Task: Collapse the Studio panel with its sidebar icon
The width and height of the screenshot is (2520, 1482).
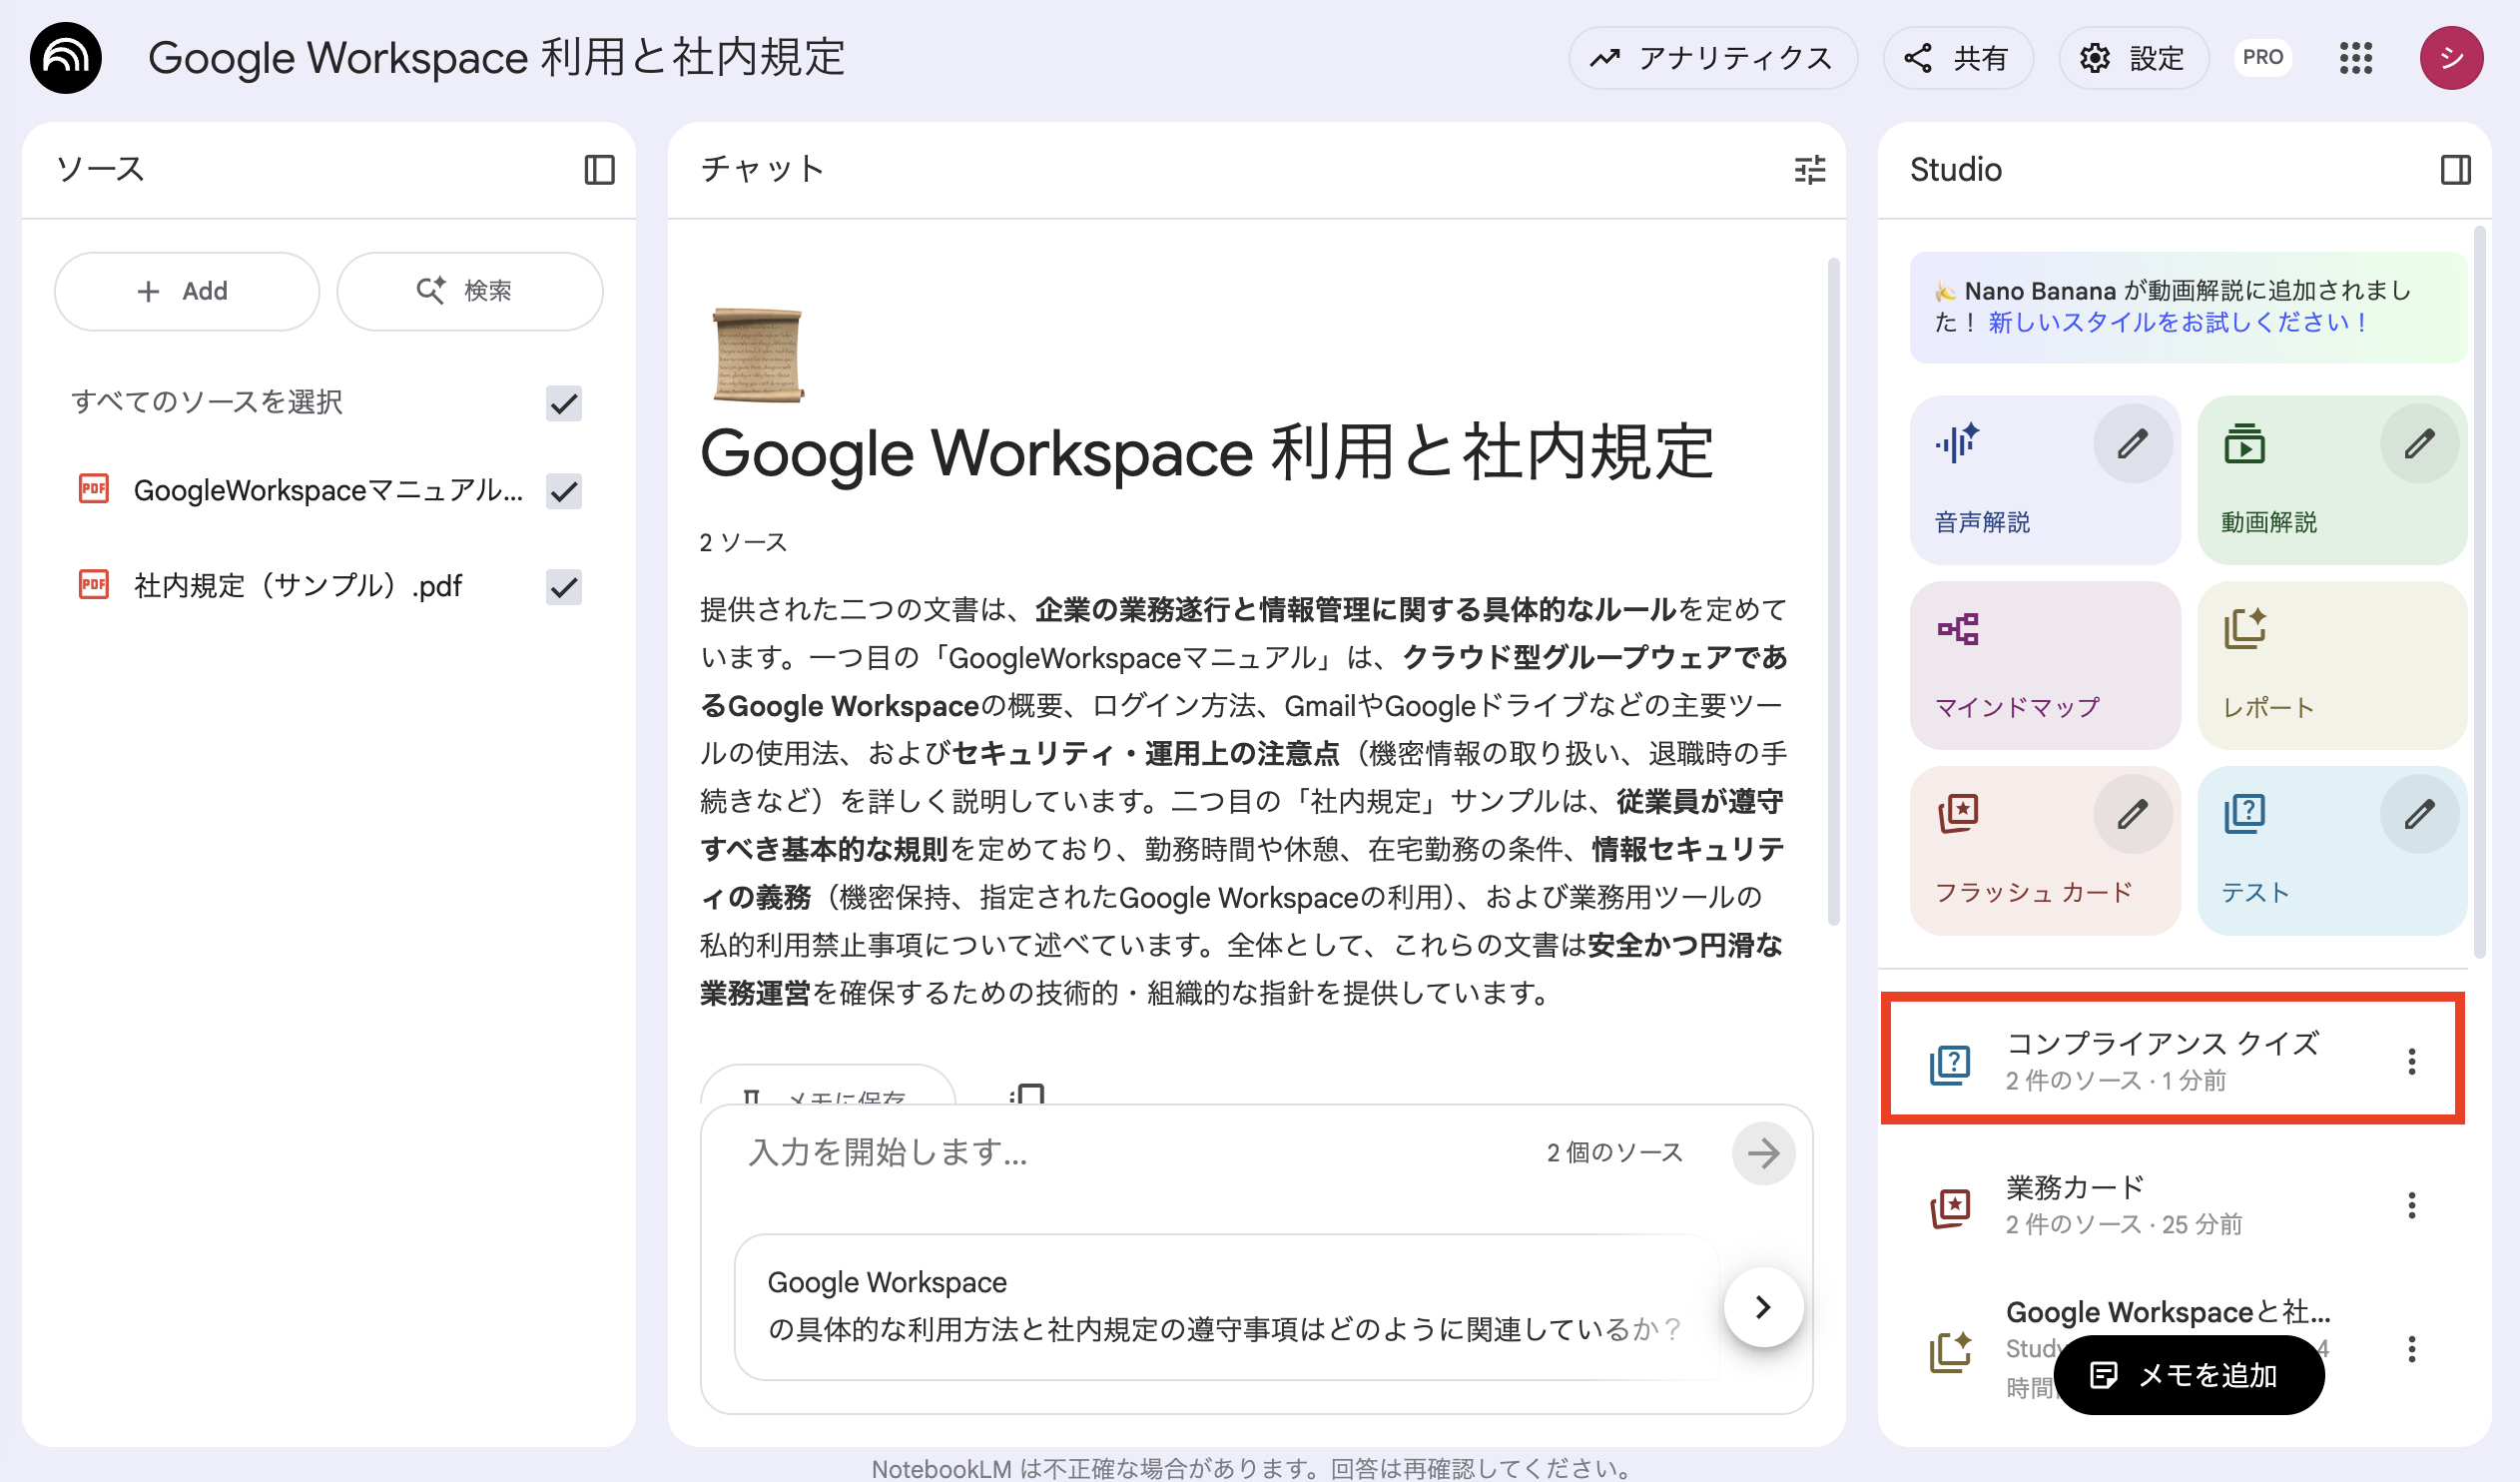Action: pyautogui.click(x=2455, y=170)
